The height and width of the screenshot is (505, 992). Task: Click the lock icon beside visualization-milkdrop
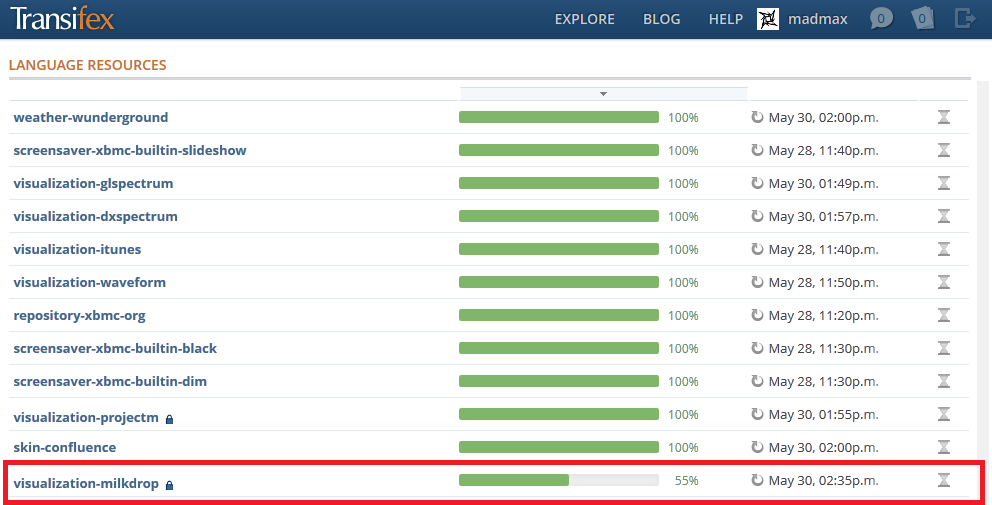[x=169, y=485]
